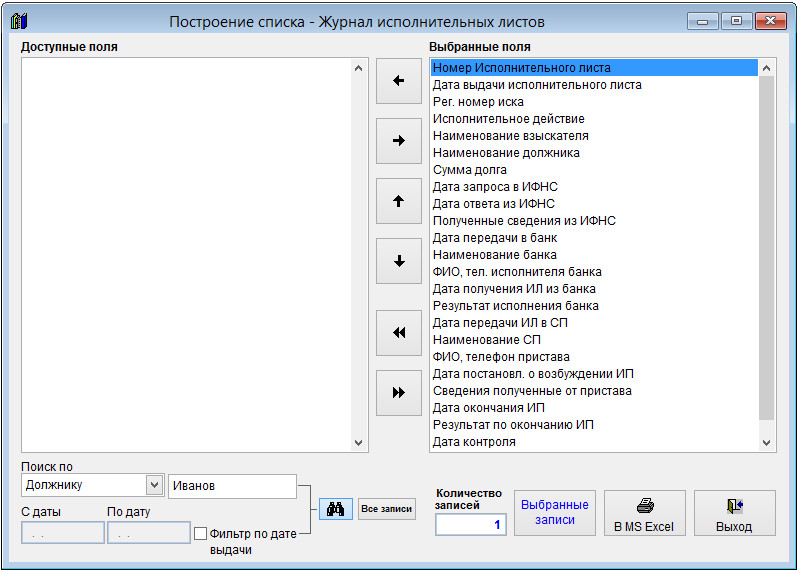
Task: Select ФИО, тел. исполнителя банка field
Action: [x=594, y=272]
